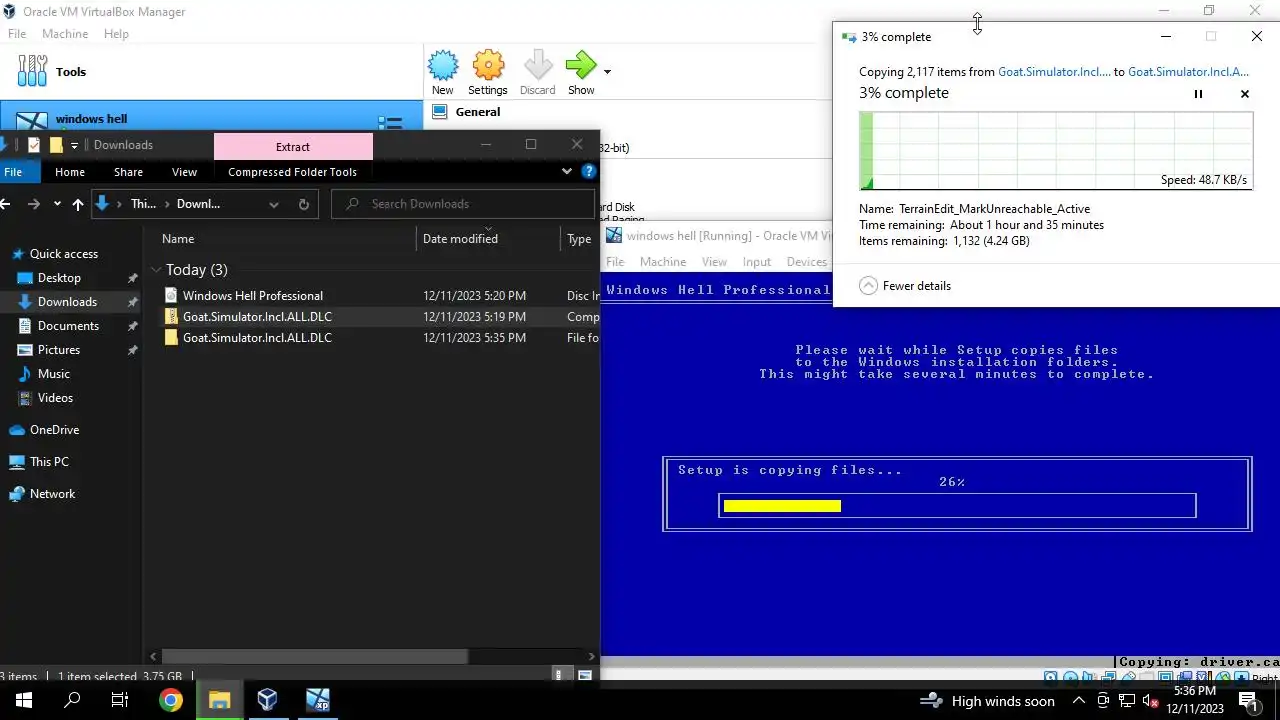Open Documents in the navigation pane

[x=68, y=326]
